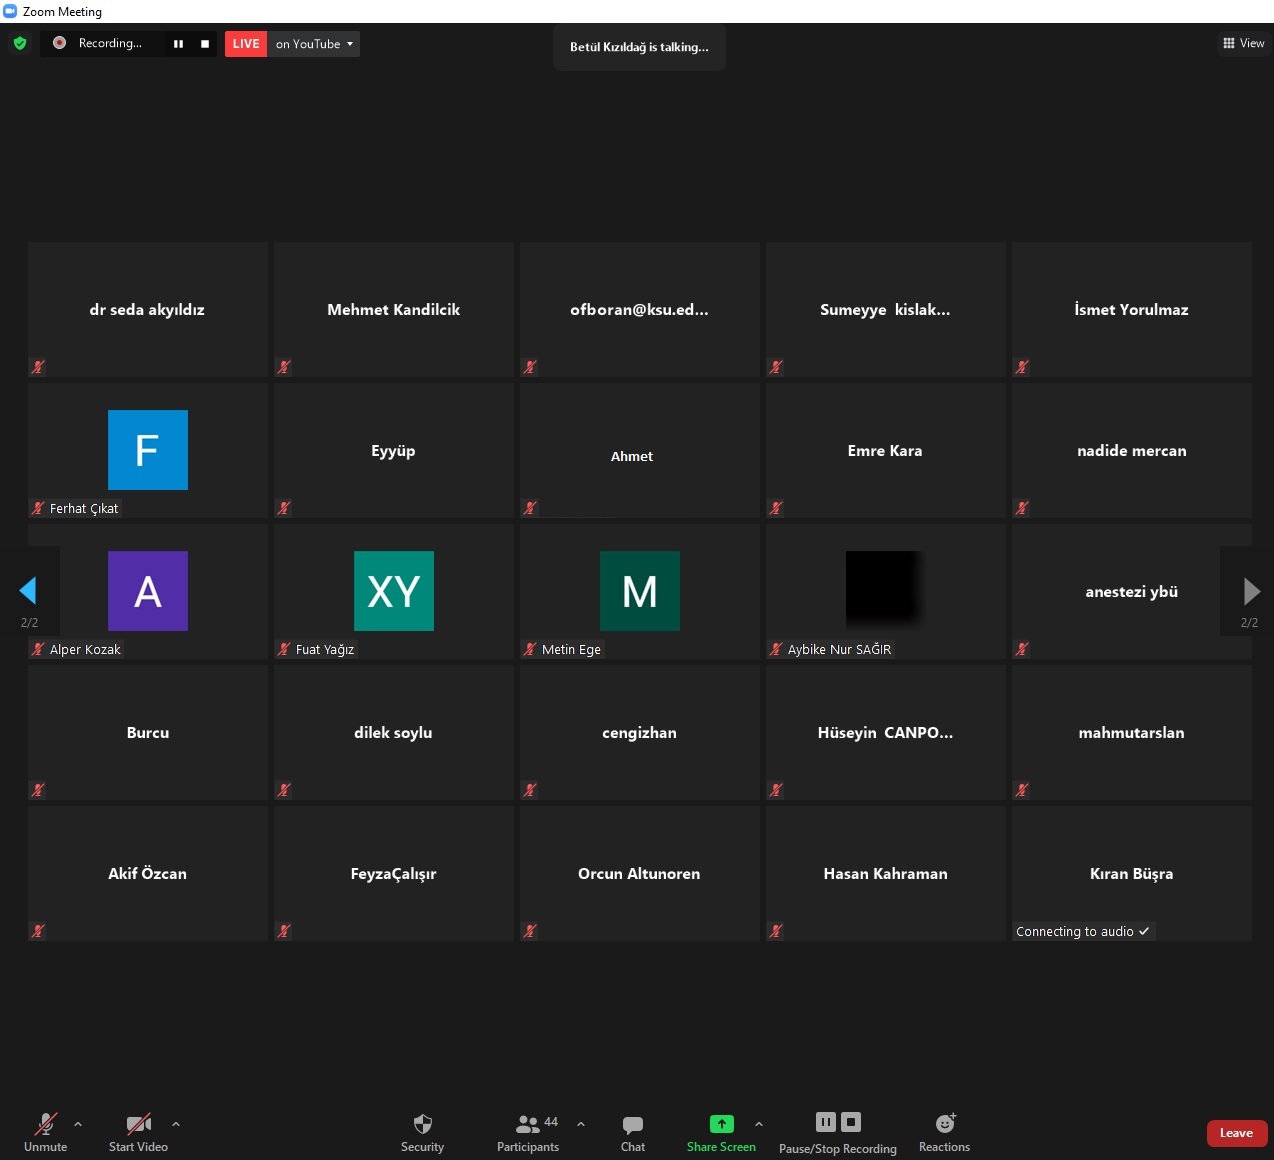Click the green encryption shield icon
The height and width of the screenshot is (1160, 1274).
coord(20,43)
